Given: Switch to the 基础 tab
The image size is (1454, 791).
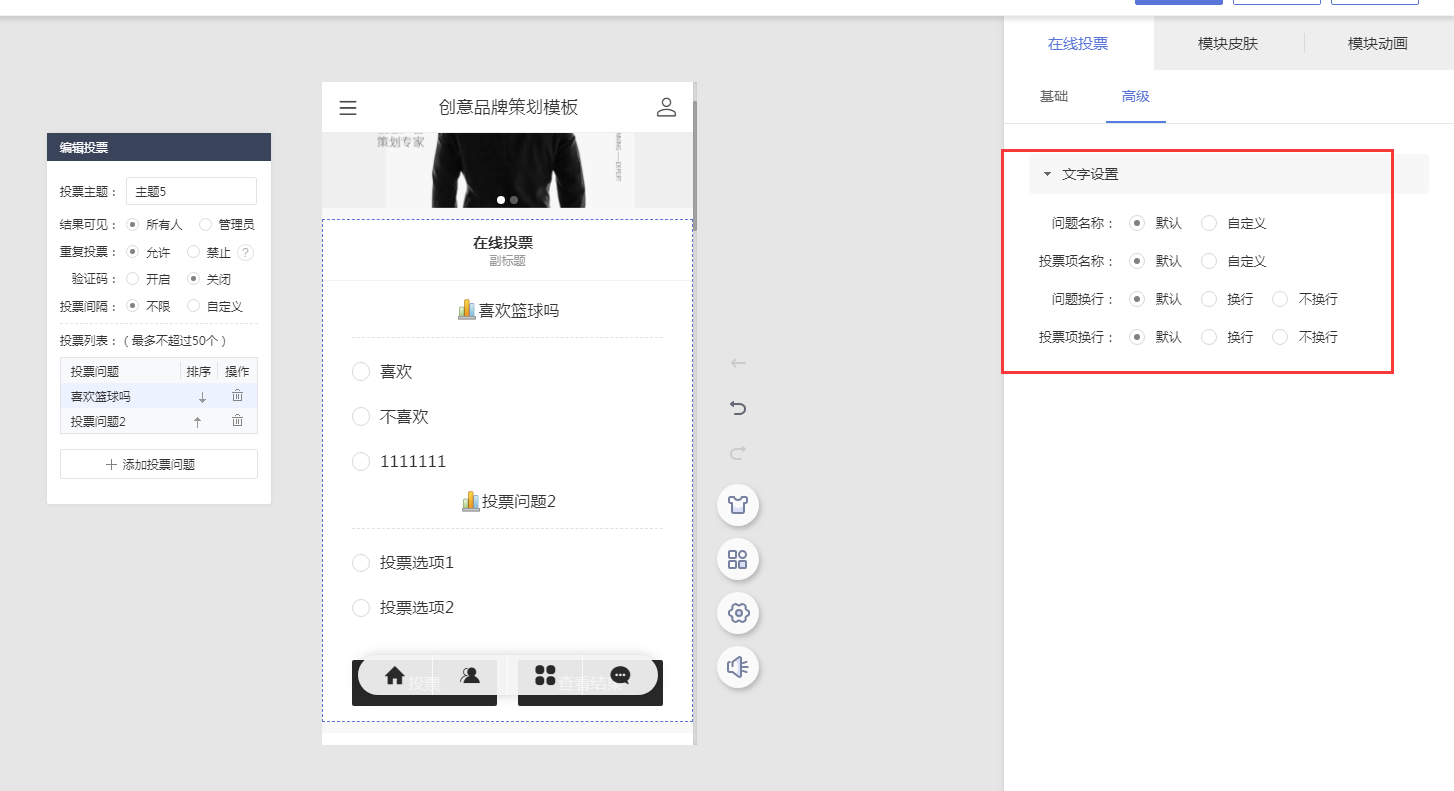Looking at the screenshot, I should pyautogui.click(x=1054, y=97).
